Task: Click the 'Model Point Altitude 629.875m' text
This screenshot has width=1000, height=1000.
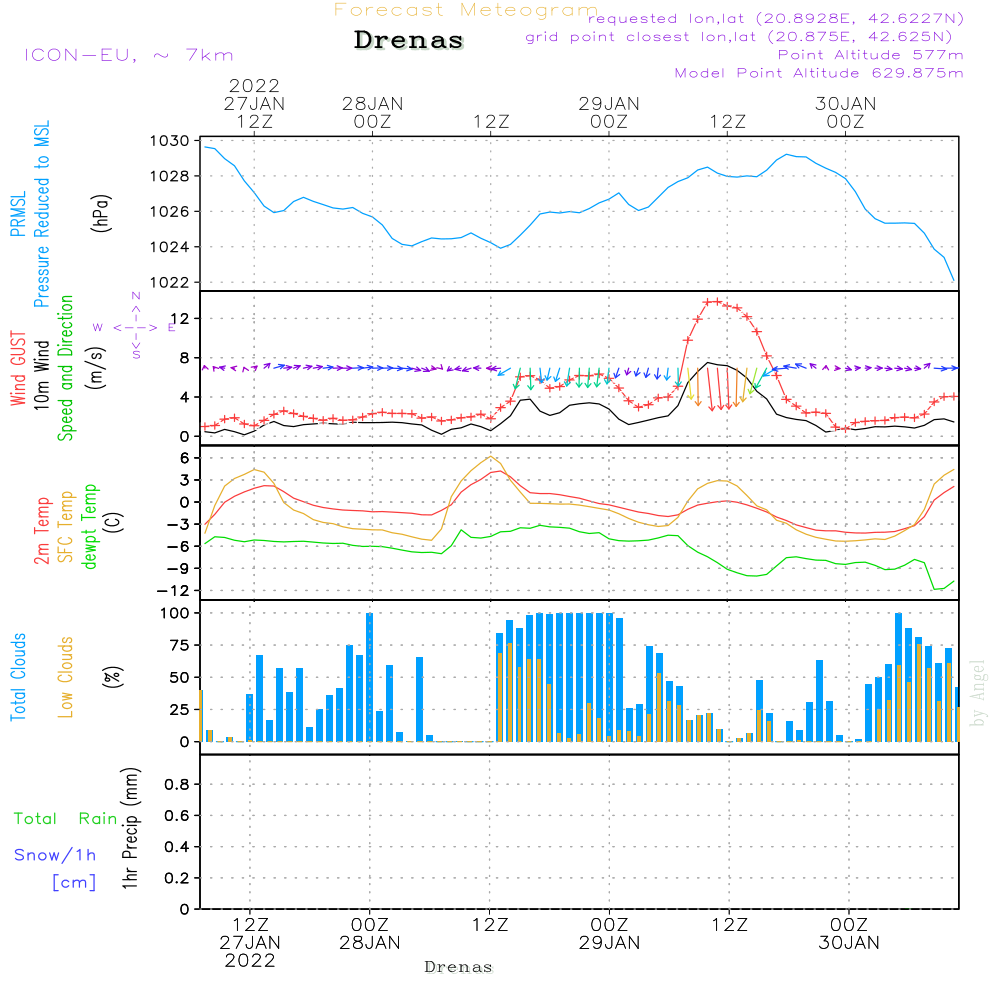Action: [x=819, y=73]
